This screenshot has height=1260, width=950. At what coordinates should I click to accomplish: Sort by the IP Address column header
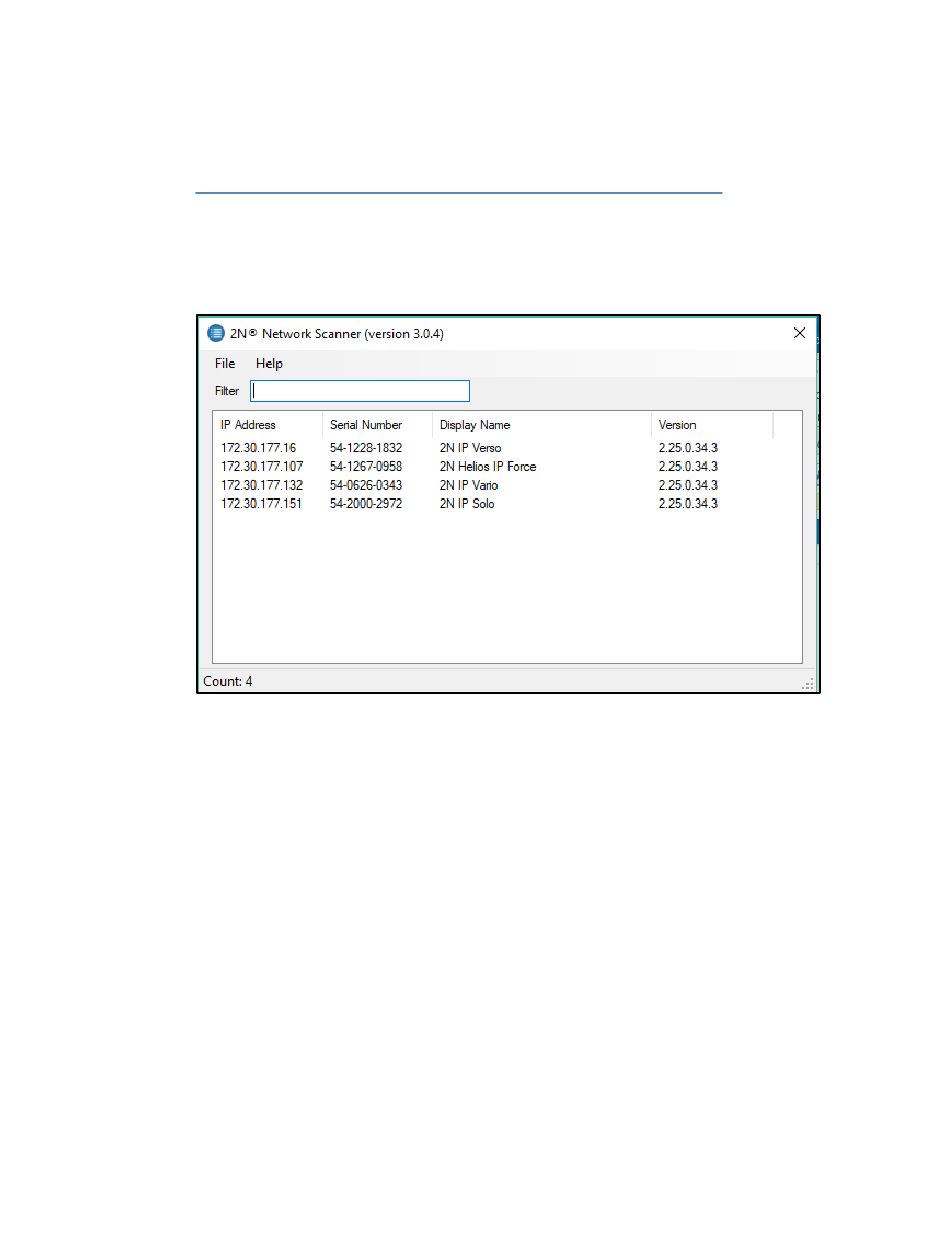(x=248, y=425)
